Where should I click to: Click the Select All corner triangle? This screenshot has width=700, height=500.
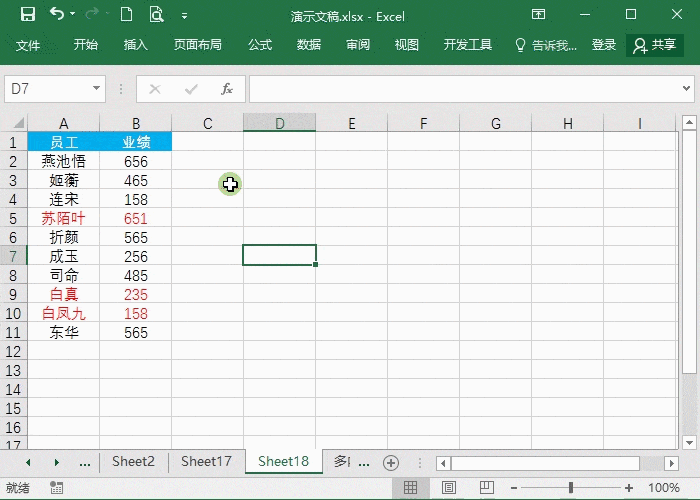click(18, 123)
